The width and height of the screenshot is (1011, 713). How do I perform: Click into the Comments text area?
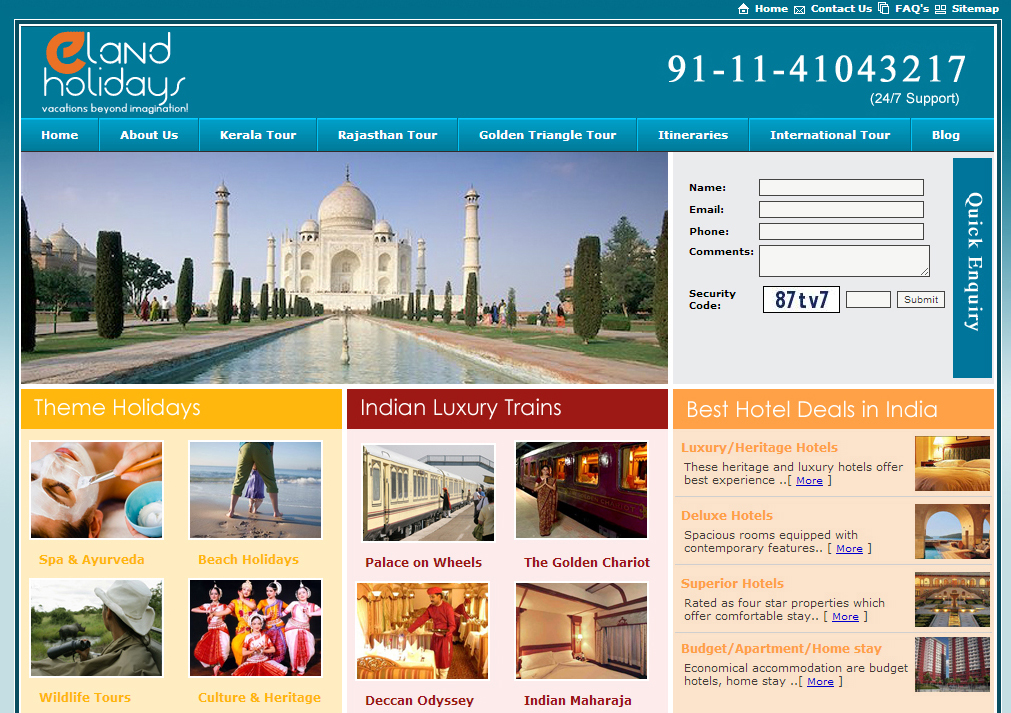[x=843, y=261]
